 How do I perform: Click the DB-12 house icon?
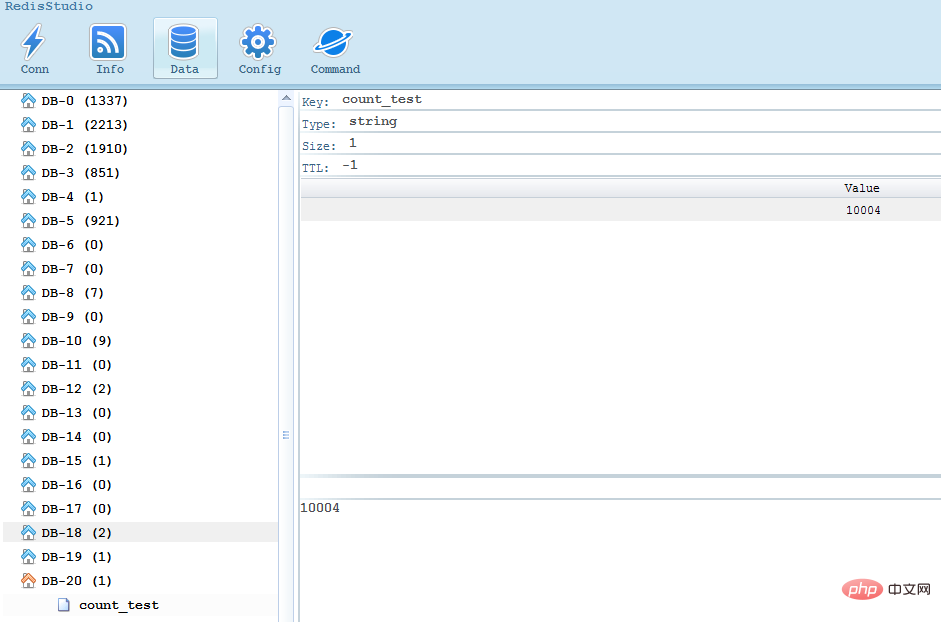(x=28, y=388)
